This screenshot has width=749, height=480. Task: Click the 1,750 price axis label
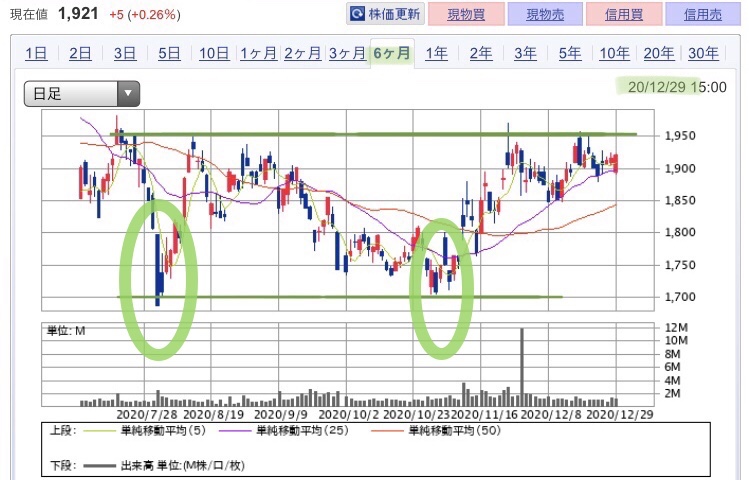pos(680,265)
